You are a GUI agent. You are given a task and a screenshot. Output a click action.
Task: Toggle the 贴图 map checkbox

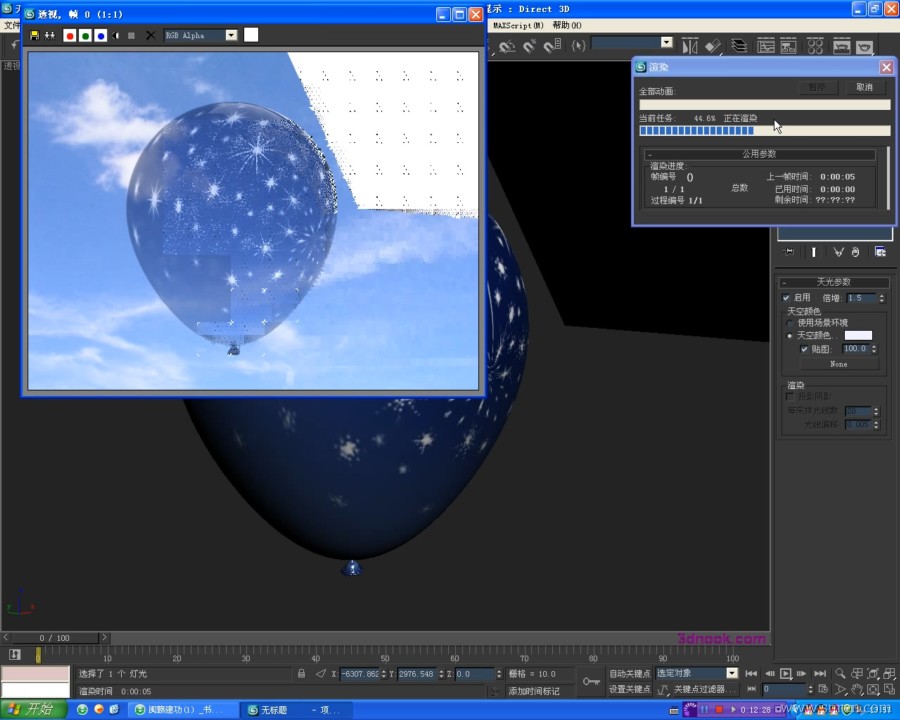pos(804,349)
